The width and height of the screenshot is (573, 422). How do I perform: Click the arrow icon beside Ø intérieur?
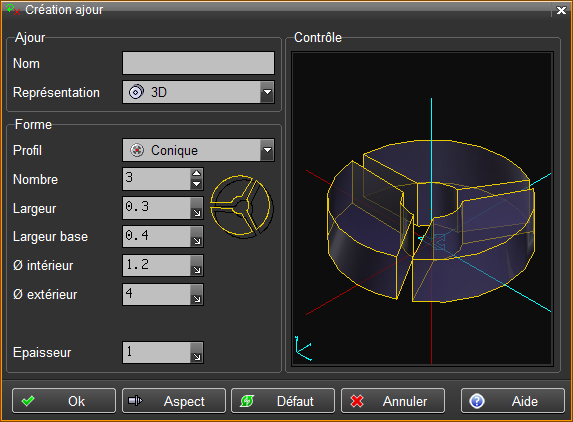[x=197, y=266]
